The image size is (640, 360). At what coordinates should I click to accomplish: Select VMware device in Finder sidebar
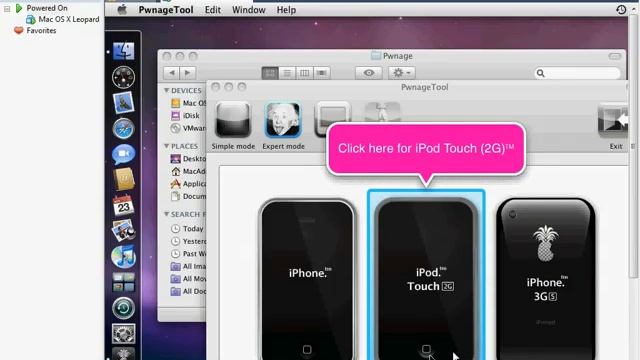pos(188,128)
